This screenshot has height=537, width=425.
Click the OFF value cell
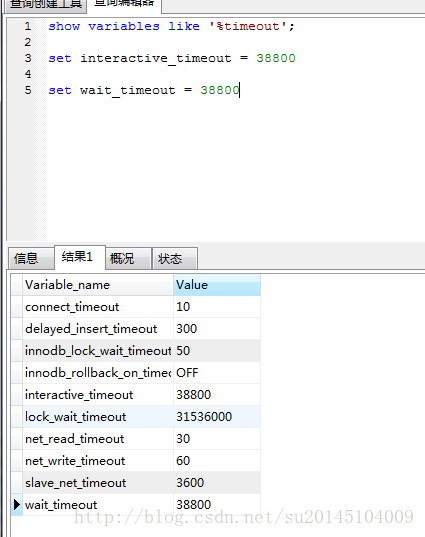point(217,373)
